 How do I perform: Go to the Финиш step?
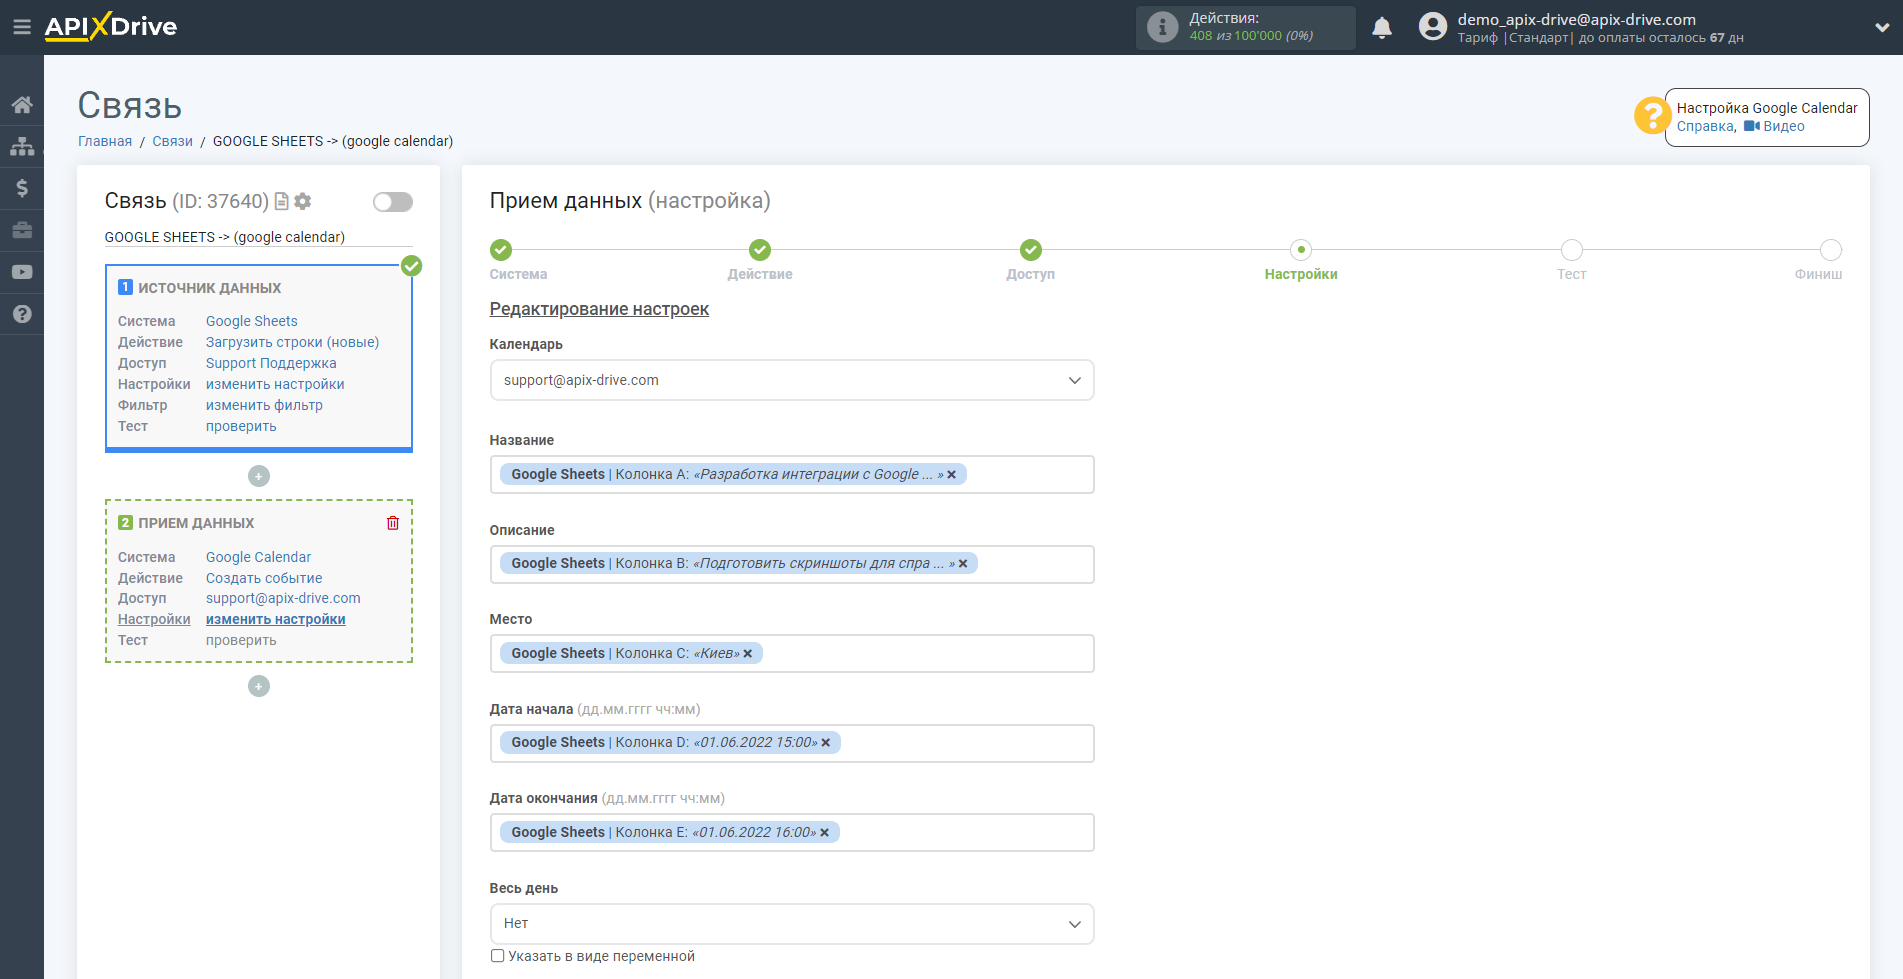(x=1831, y=250)
